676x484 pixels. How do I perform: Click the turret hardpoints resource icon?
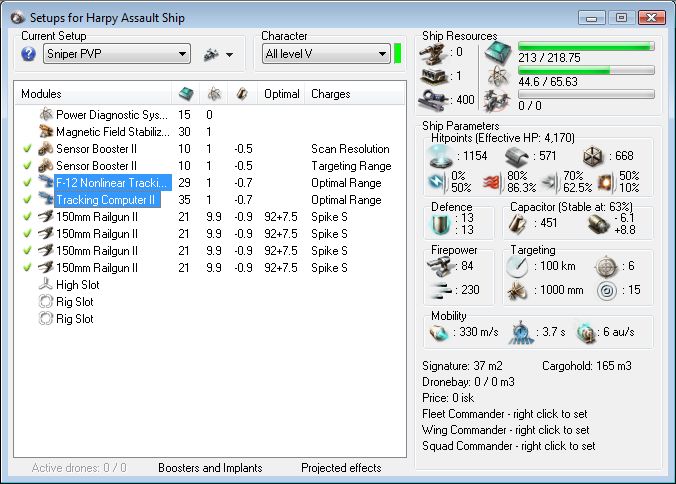click(433, 53)
